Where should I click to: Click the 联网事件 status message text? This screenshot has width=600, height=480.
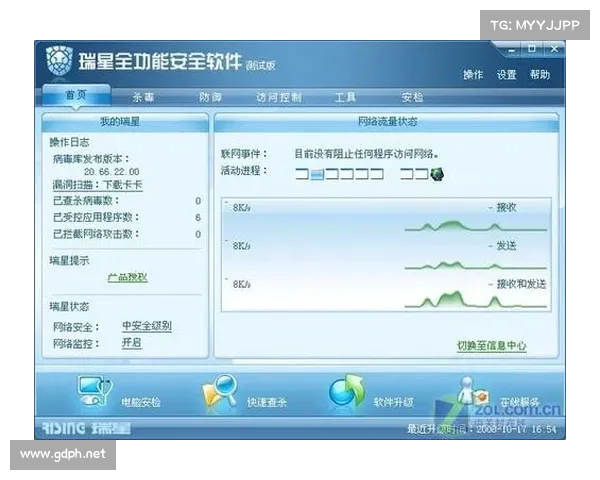point(367,154)
